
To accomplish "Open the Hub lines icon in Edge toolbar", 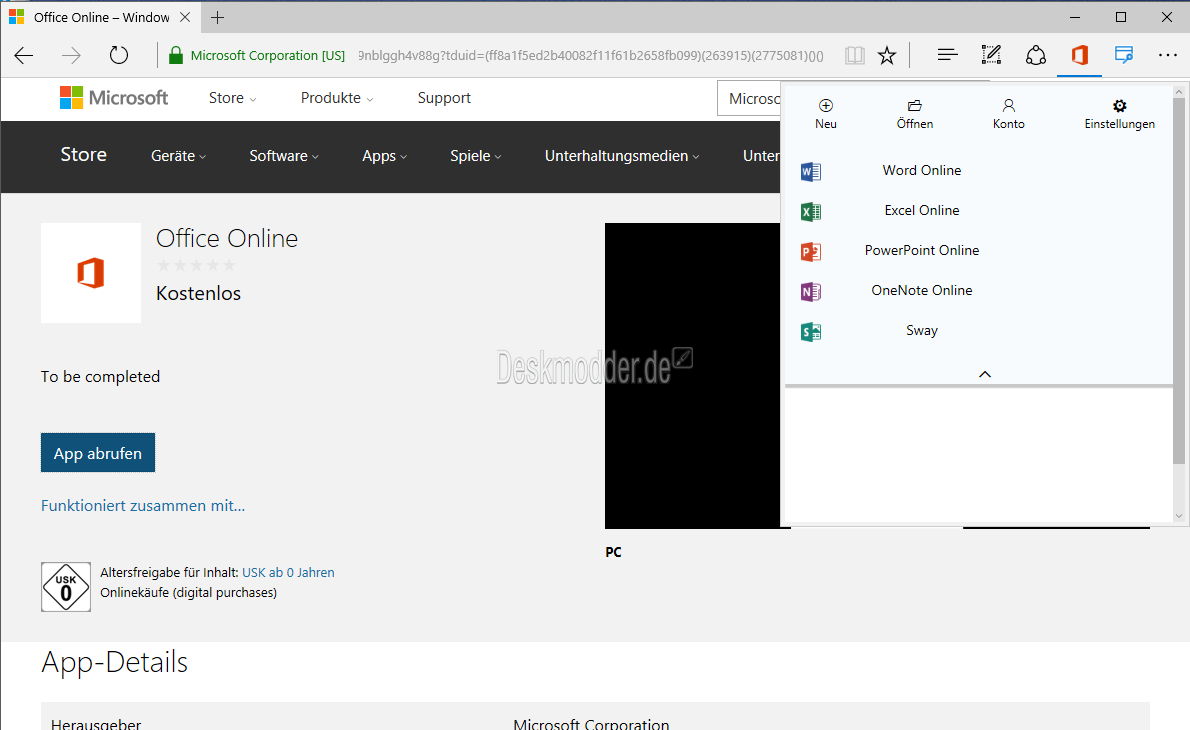I will [947, 55].
